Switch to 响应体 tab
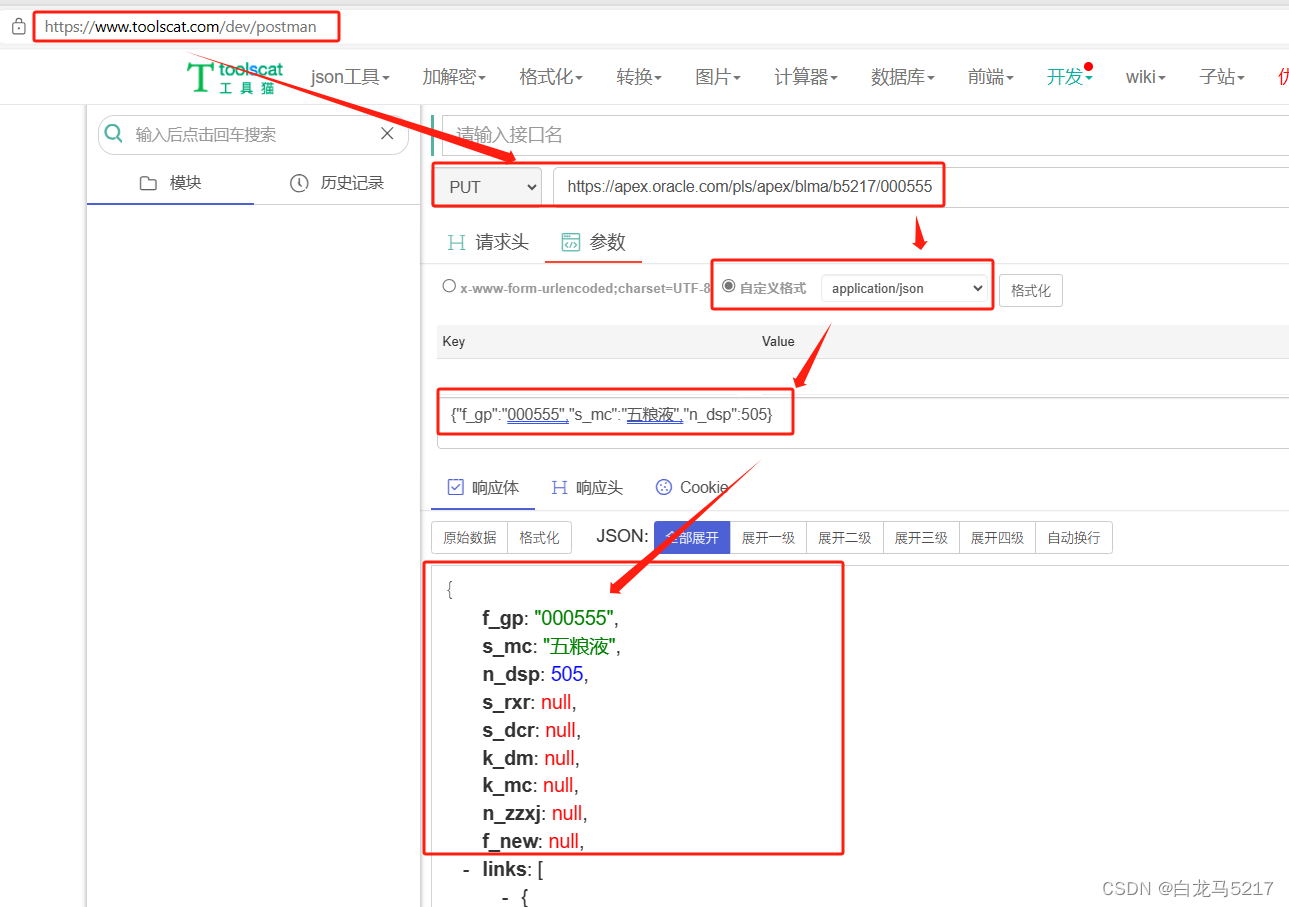This screenshot has height=907, width=1289. click(483, 487)
